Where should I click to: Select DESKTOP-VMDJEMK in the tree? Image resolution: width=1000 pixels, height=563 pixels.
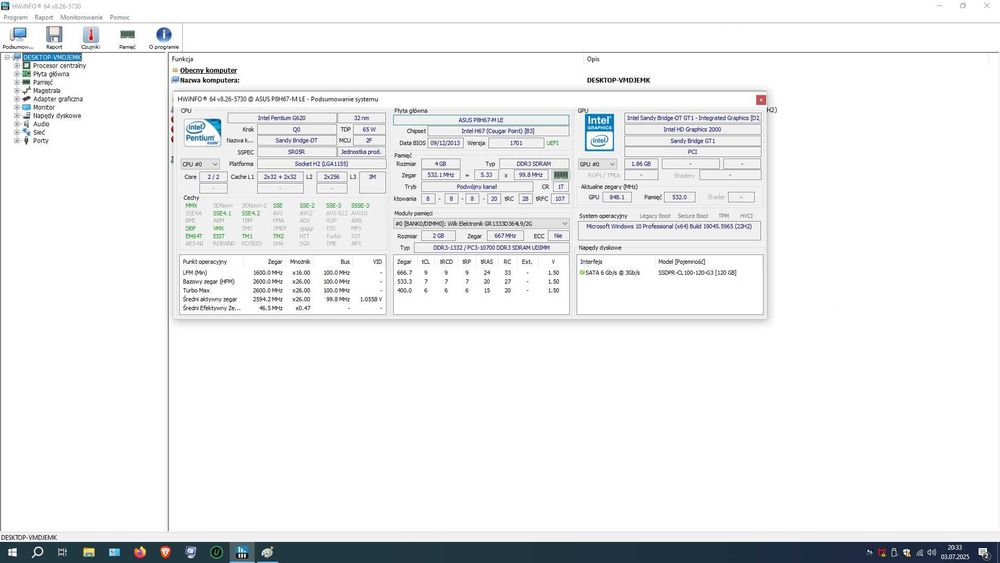pyautogui.click(x=52, y=57)
